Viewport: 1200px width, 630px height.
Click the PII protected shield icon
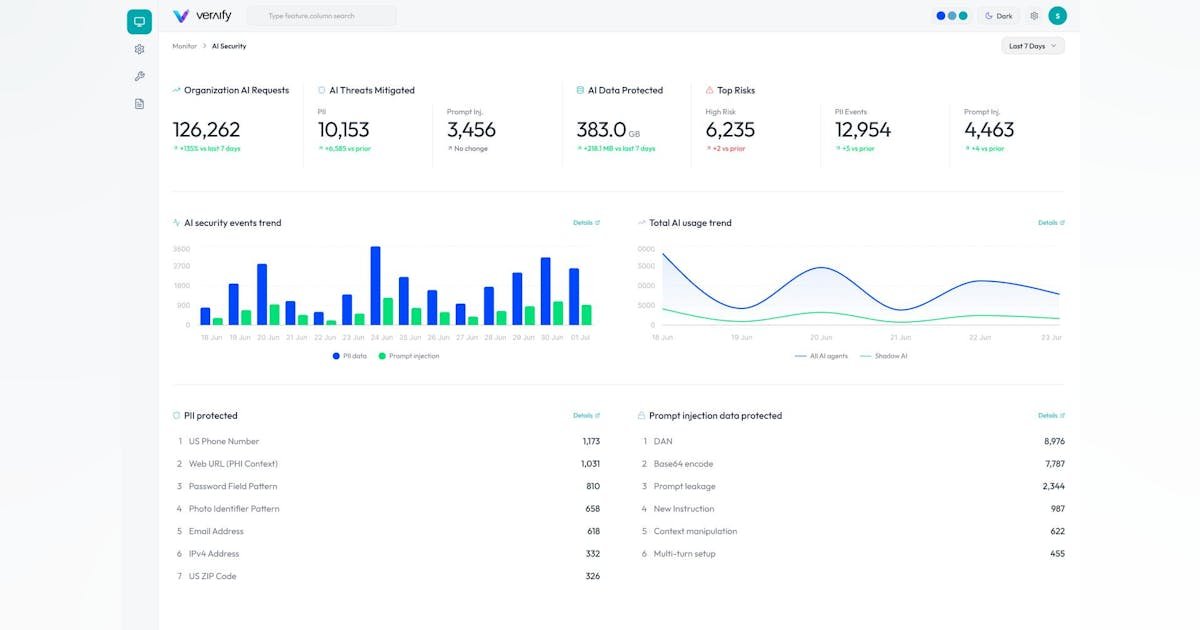click(x=176, y=415)
